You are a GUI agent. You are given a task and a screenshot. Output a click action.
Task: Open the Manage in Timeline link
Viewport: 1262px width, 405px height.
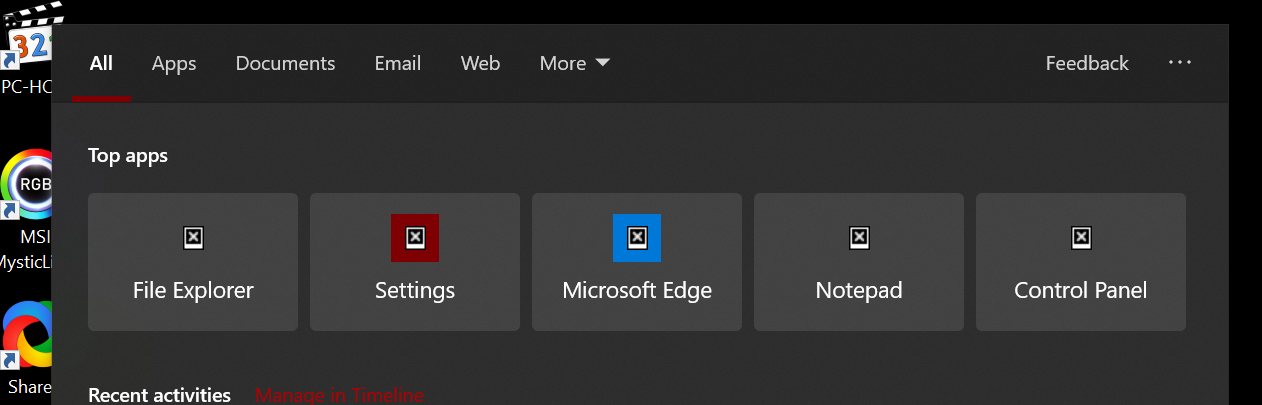[339, 395]
